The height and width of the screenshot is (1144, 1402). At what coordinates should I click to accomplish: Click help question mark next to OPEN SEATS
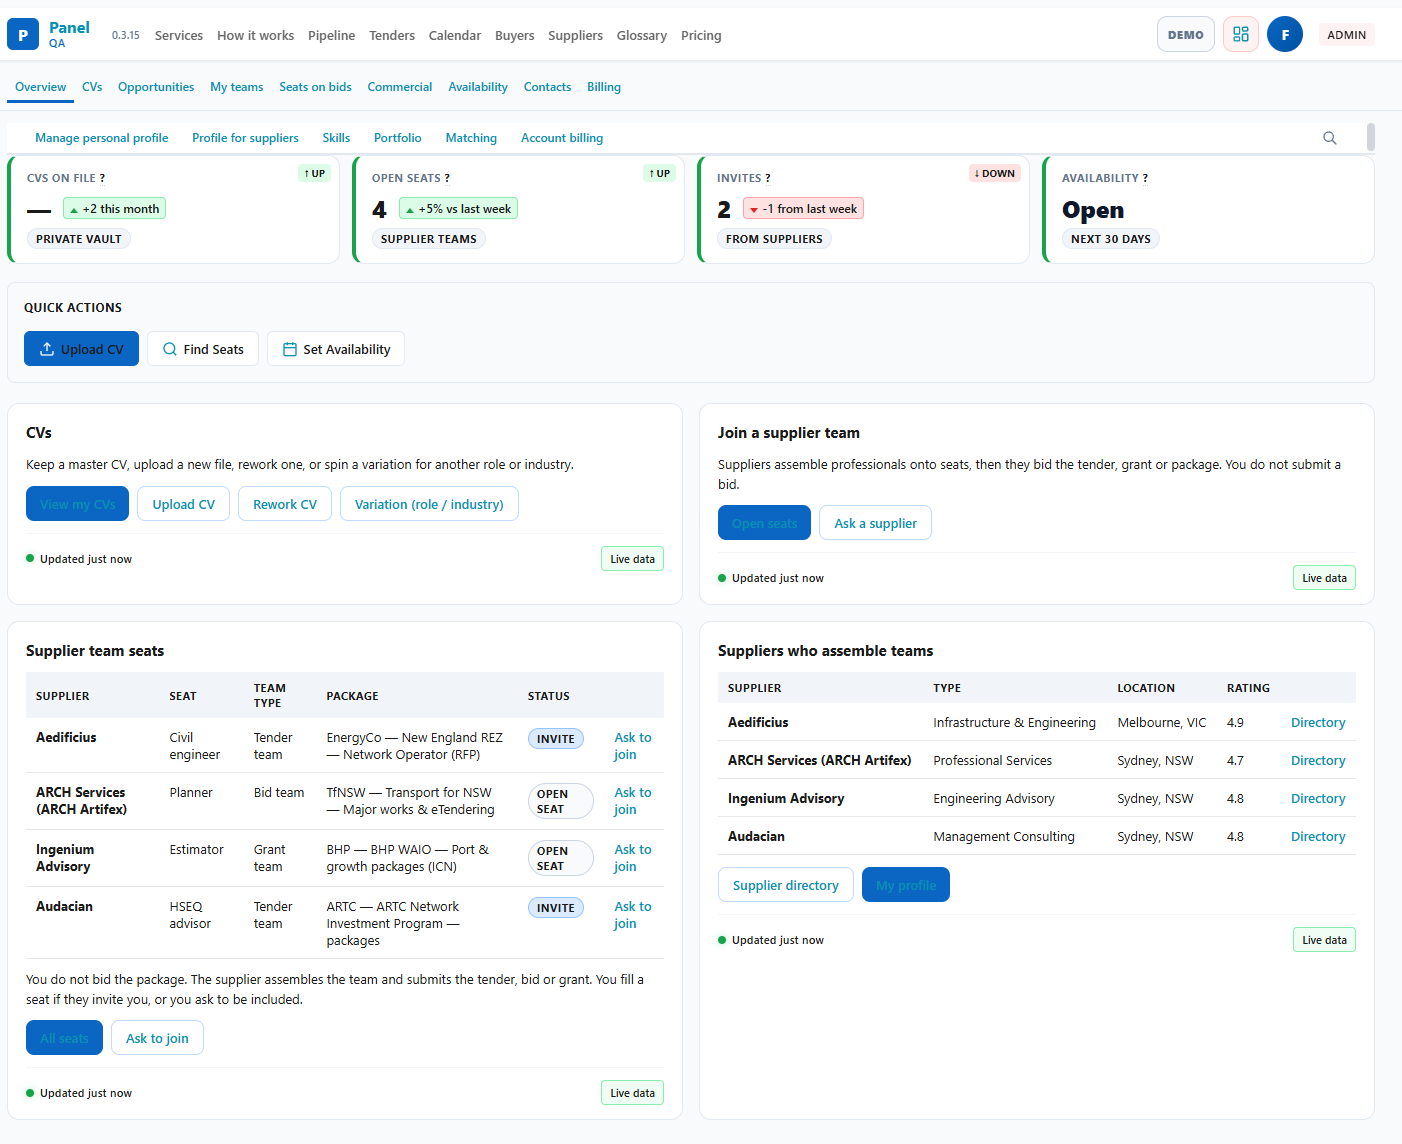447,178
